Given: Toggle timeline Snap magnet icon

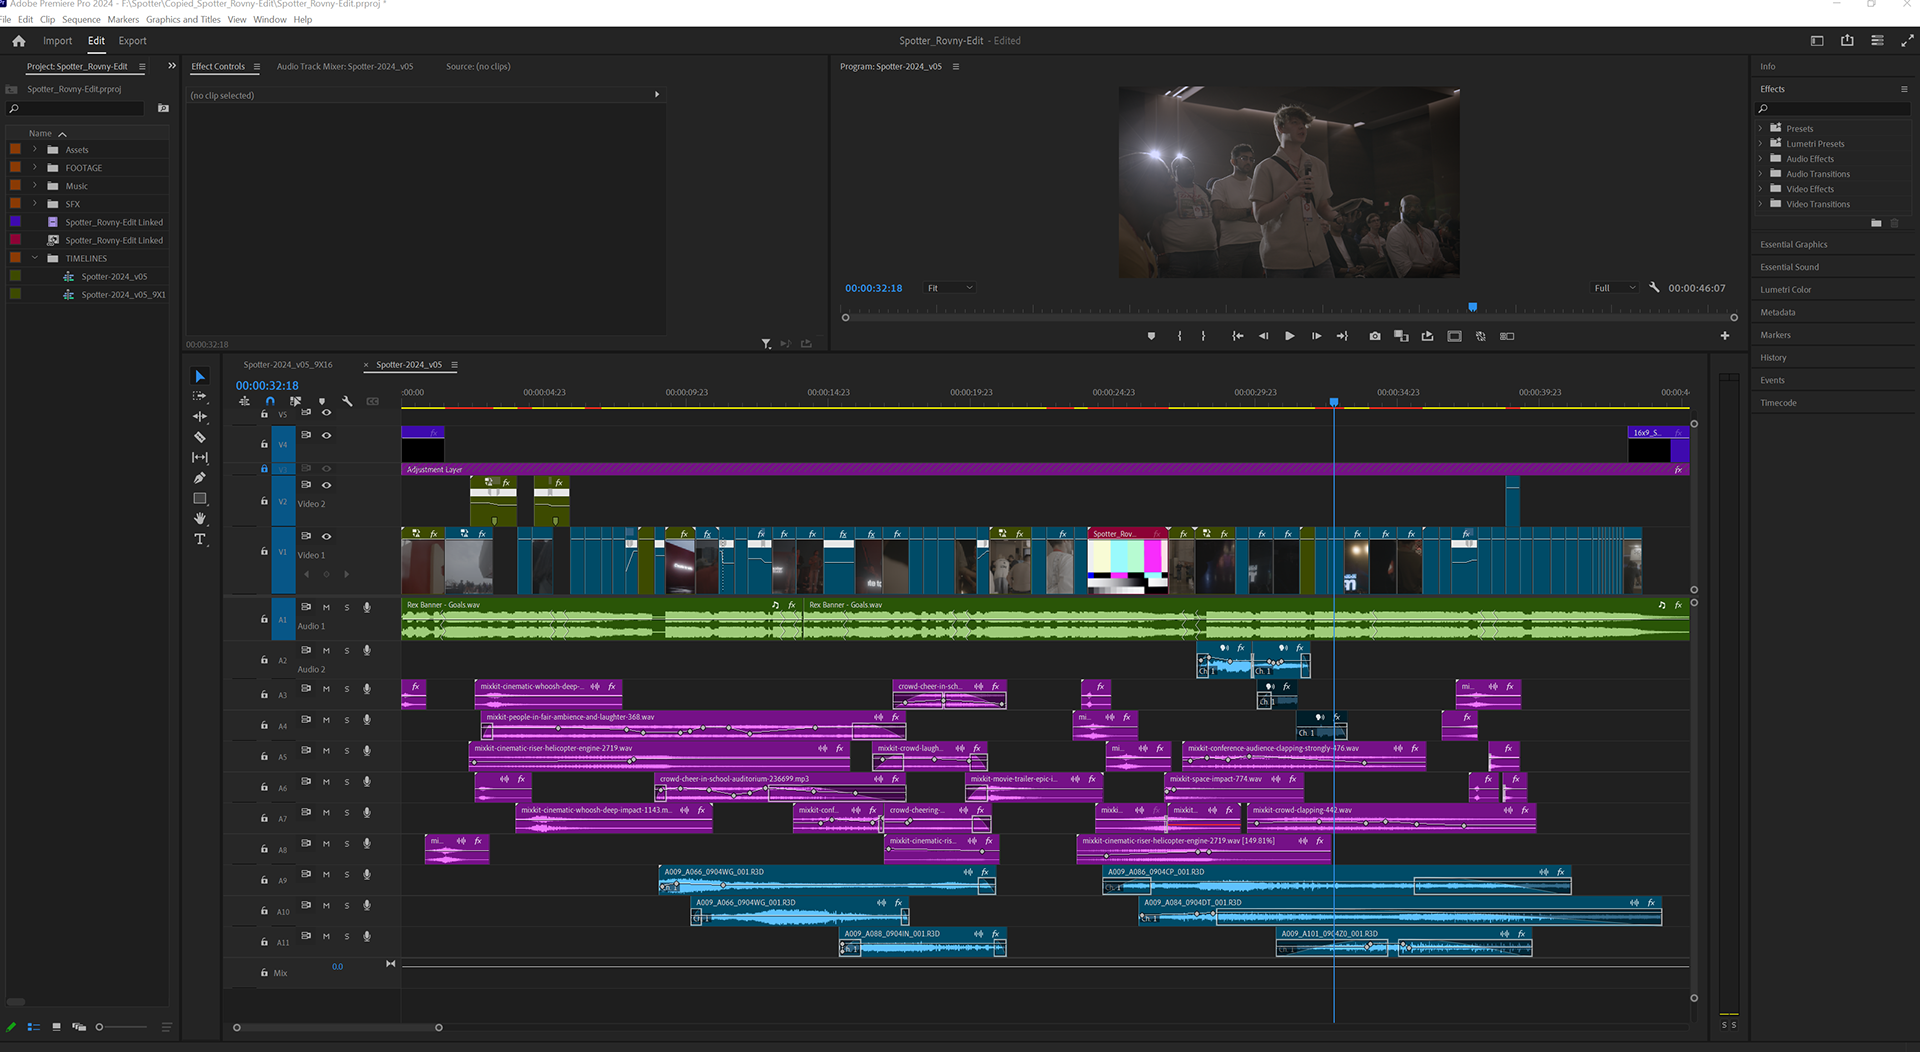Looking at the screenshot, I should [270, 401].
